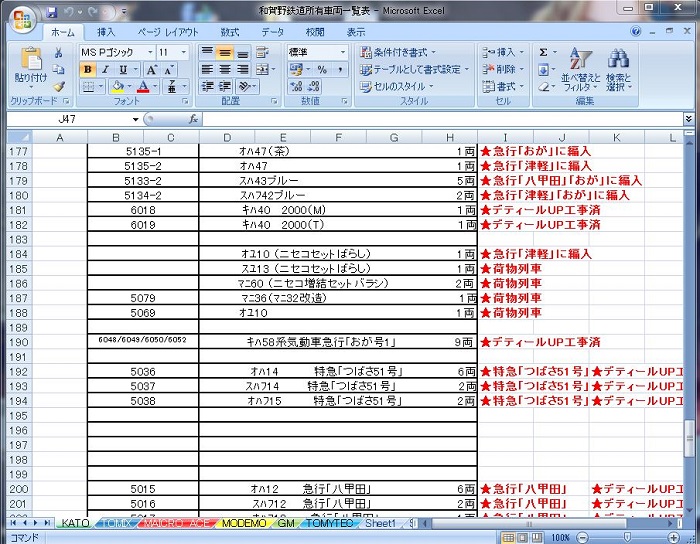Viewport: 700px width, 544px height.
Task: Click the Clear eraser icon
Action: 543,87
